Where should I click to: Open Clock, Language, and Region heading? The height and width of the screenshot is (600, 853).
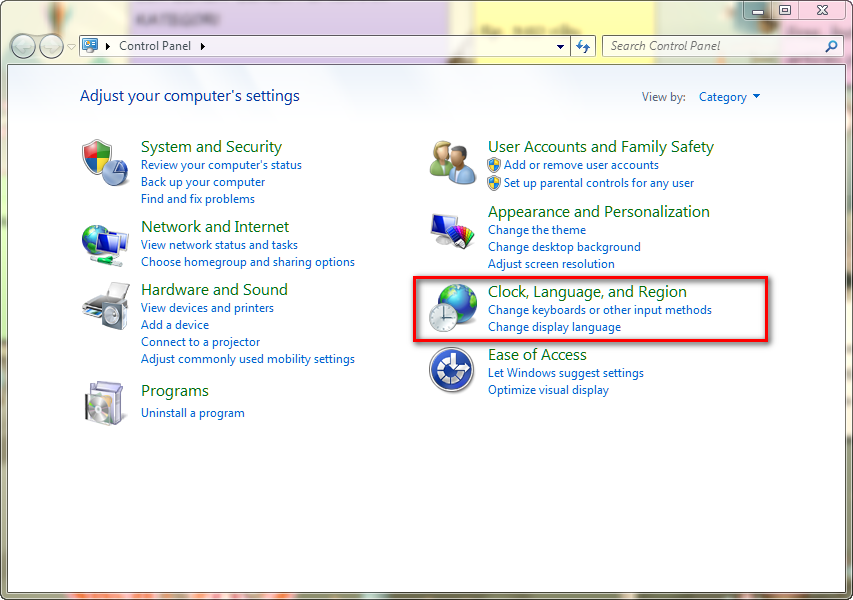click(587, 292)
